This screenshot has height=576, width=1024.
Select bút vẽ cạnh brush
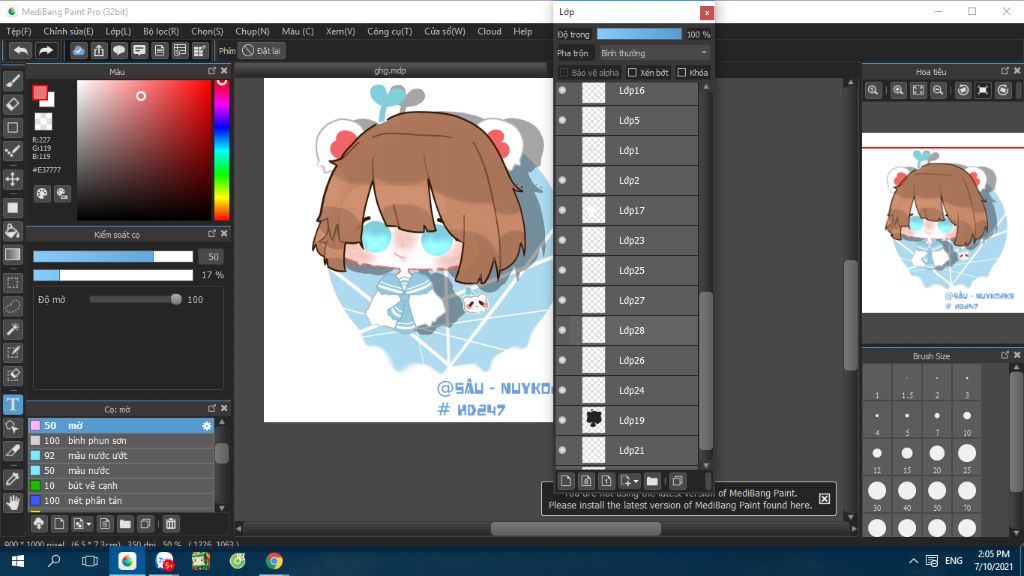[x=121, y=486]
